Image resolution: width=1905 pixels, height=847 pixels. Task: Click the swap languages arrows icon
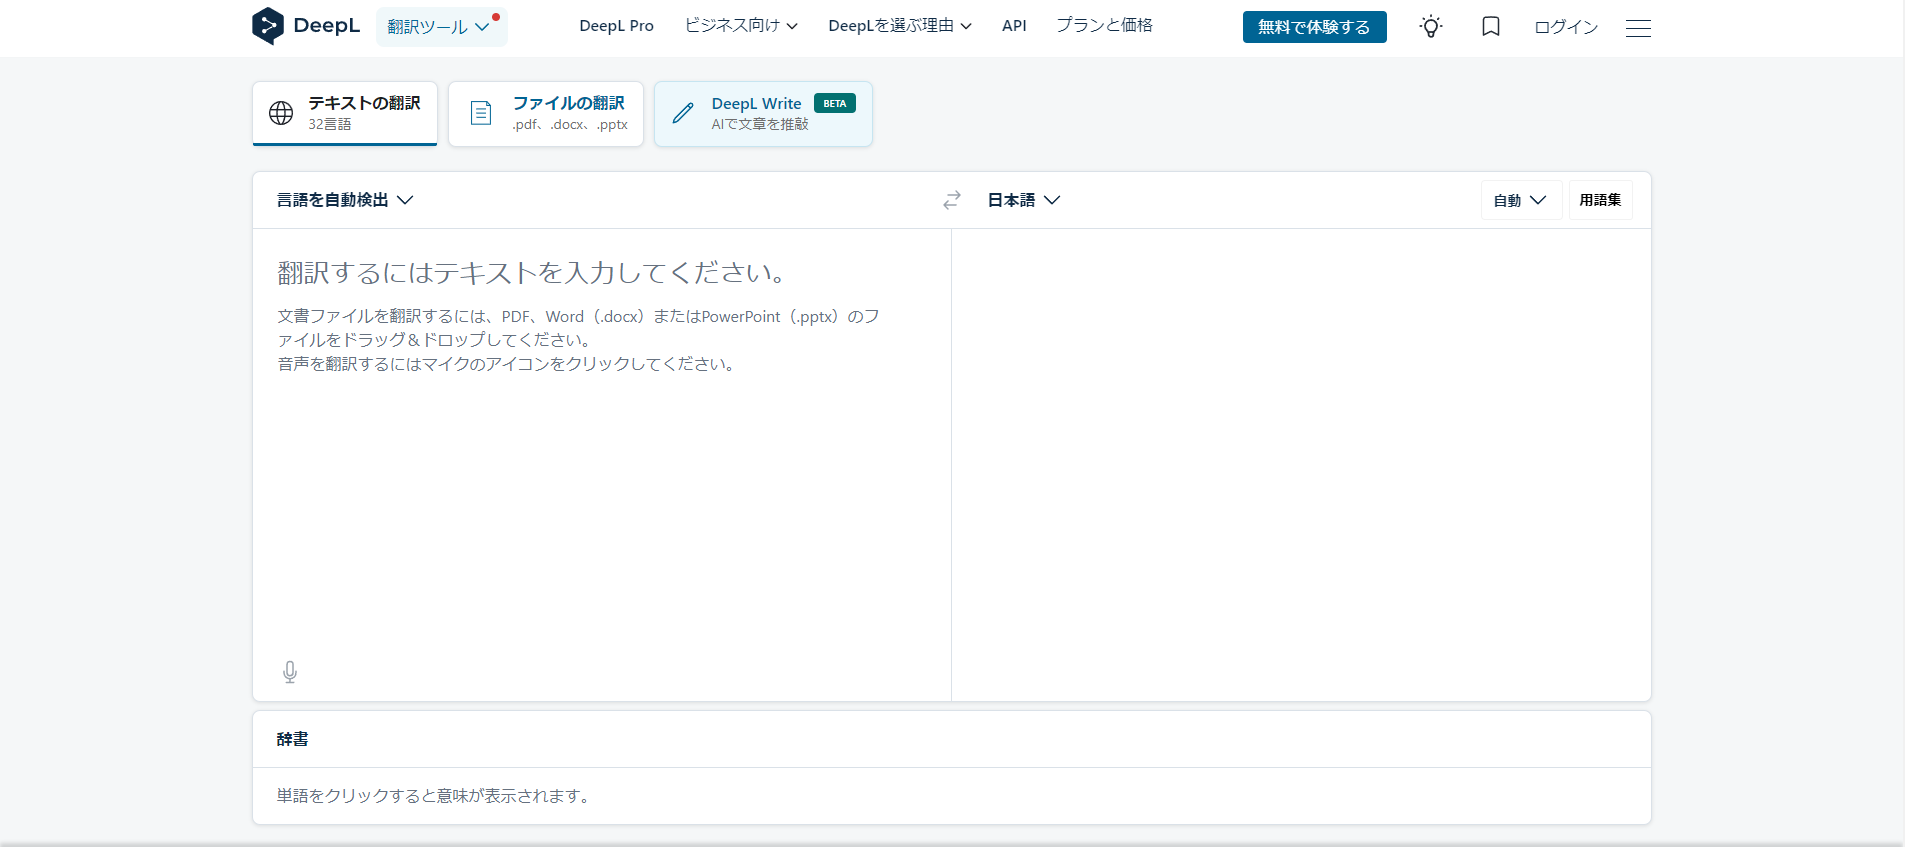click(x=951, y=200)
